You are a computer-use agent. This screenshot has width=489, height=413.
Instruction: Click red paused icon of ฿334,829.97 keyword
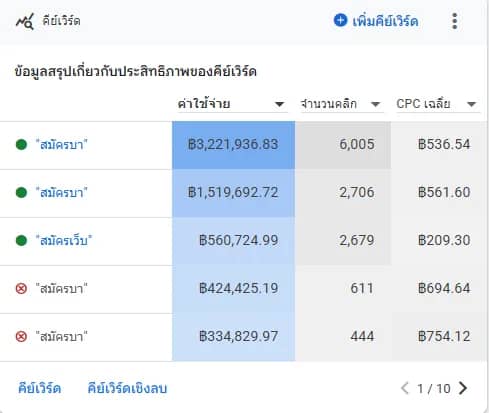(x=21, y=336)
